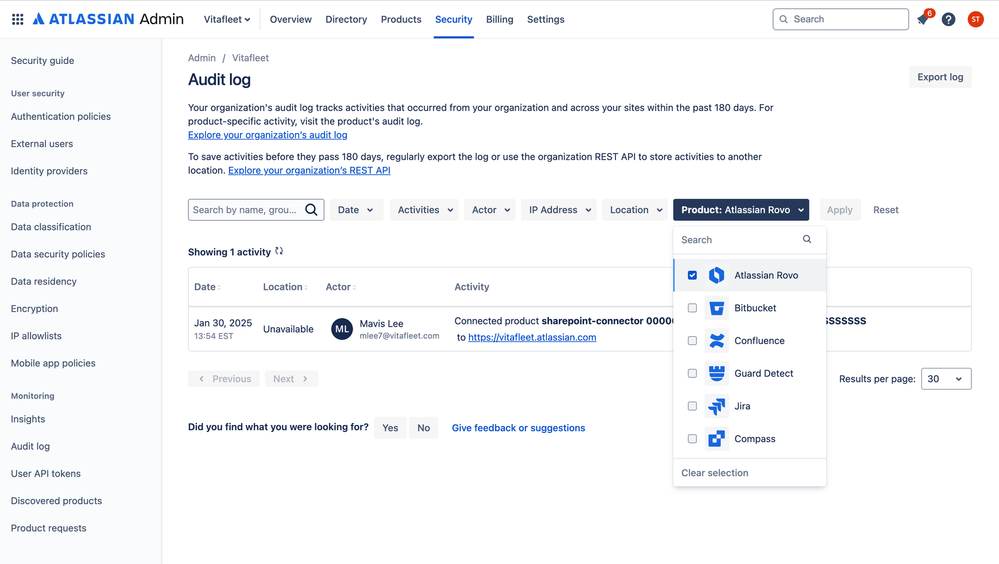The image size is (999, 564).
Task: Open Security guide in sidebar
Action: coord(42,61)
